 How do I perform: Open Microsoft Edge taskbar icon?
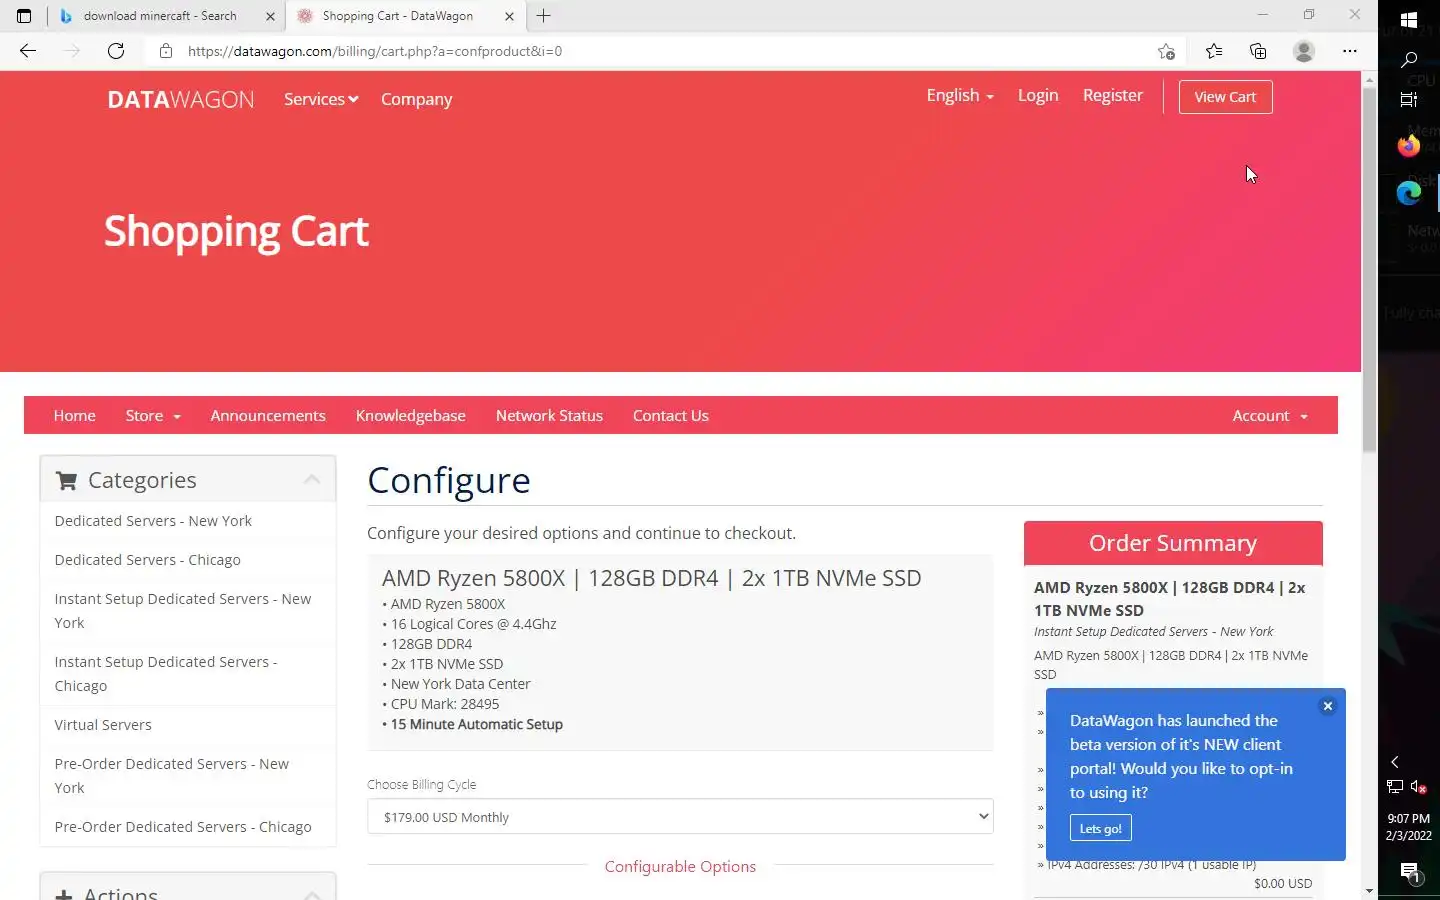[1409, 193]
